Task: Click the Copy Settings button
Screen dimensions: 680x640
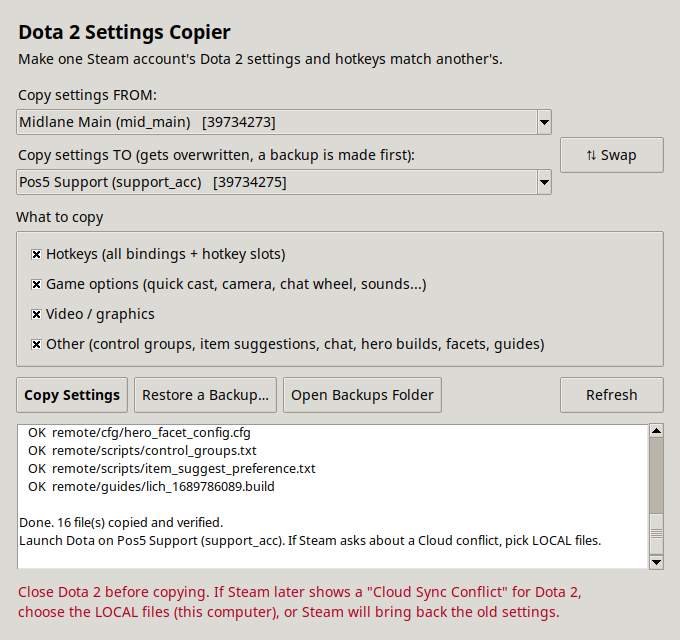Action: (x=72, y=395)
